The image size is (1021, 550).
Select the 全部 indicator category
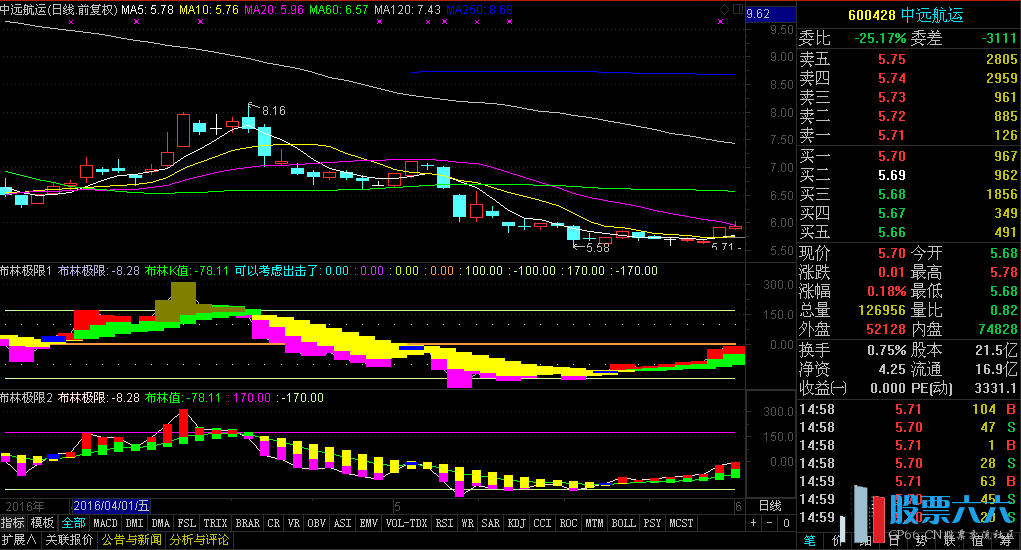pyautogui.click(x=74, y=523)
